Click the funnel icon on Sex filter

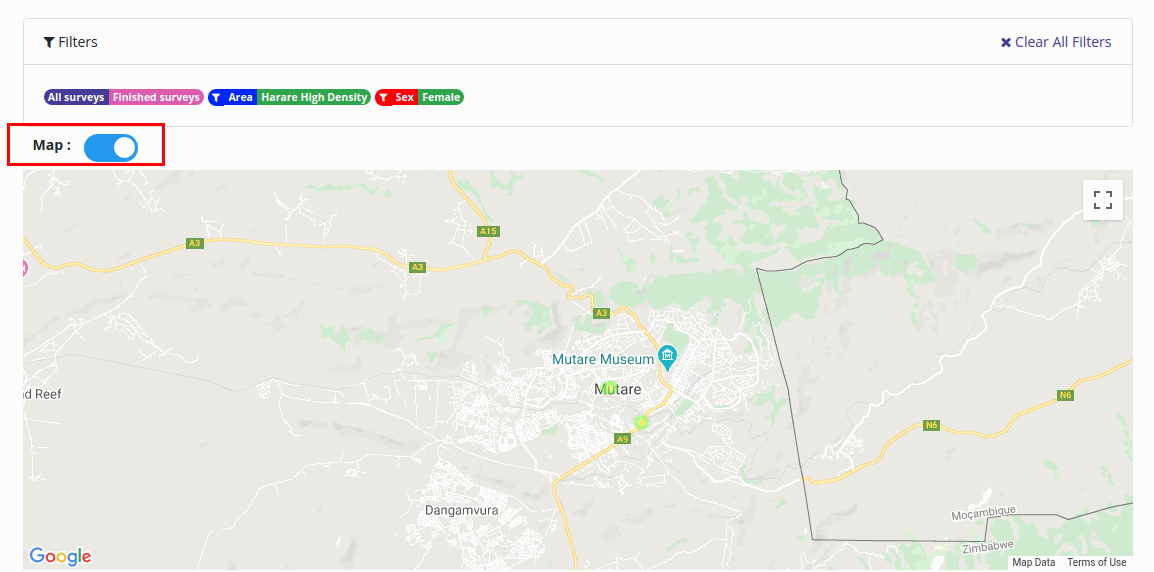coord(383,98)
